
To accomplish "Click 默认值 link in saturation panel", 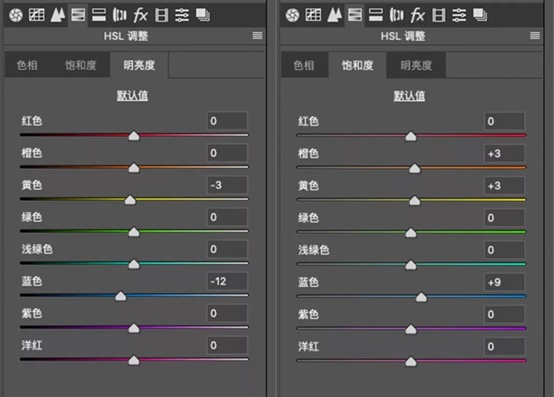I will pos(409,96).
